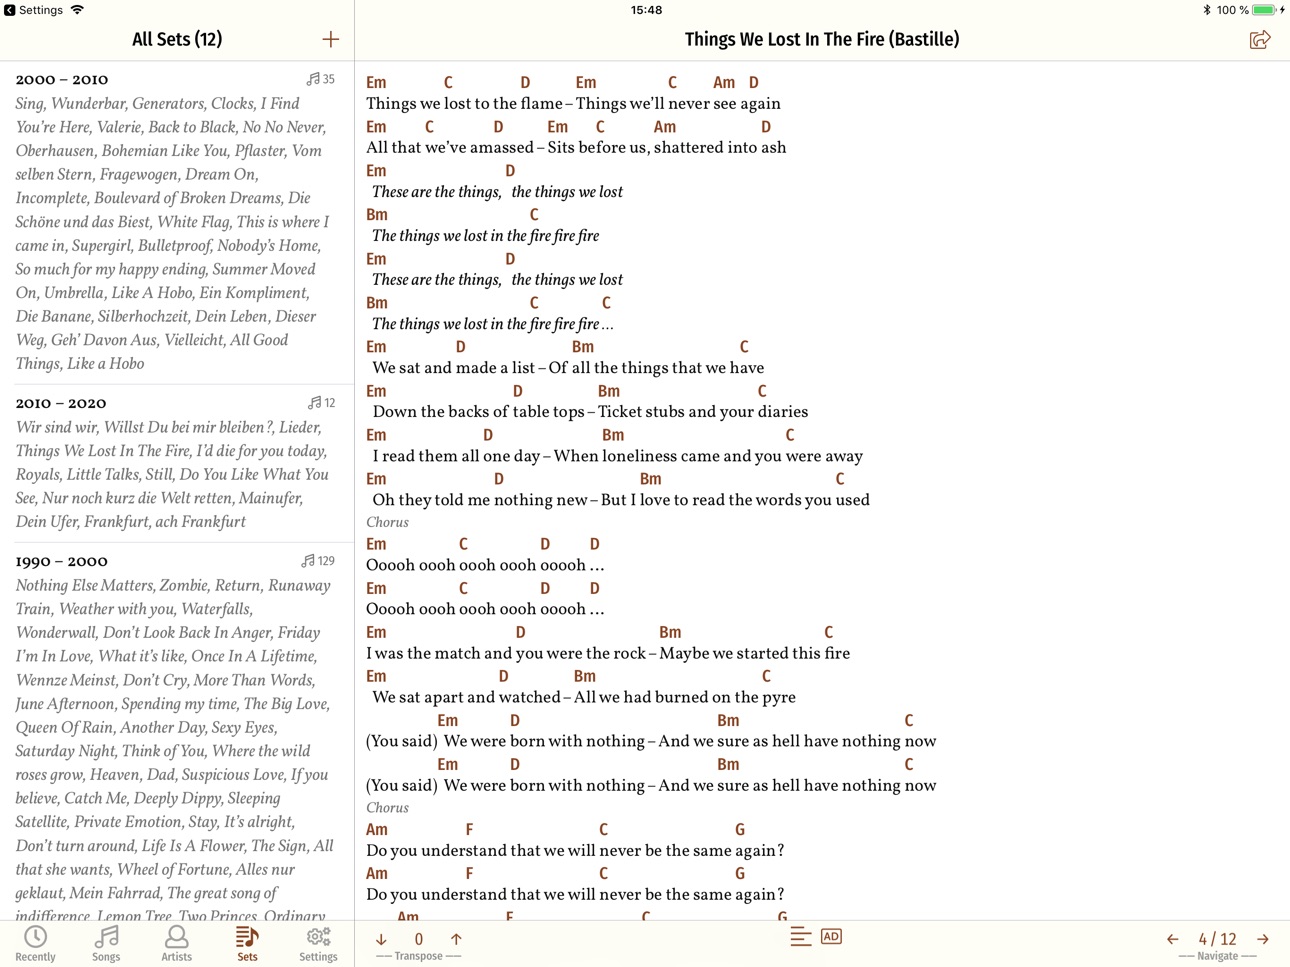Click the Navigate label
1290x967 pixels.
click(x=1217, y=956)
